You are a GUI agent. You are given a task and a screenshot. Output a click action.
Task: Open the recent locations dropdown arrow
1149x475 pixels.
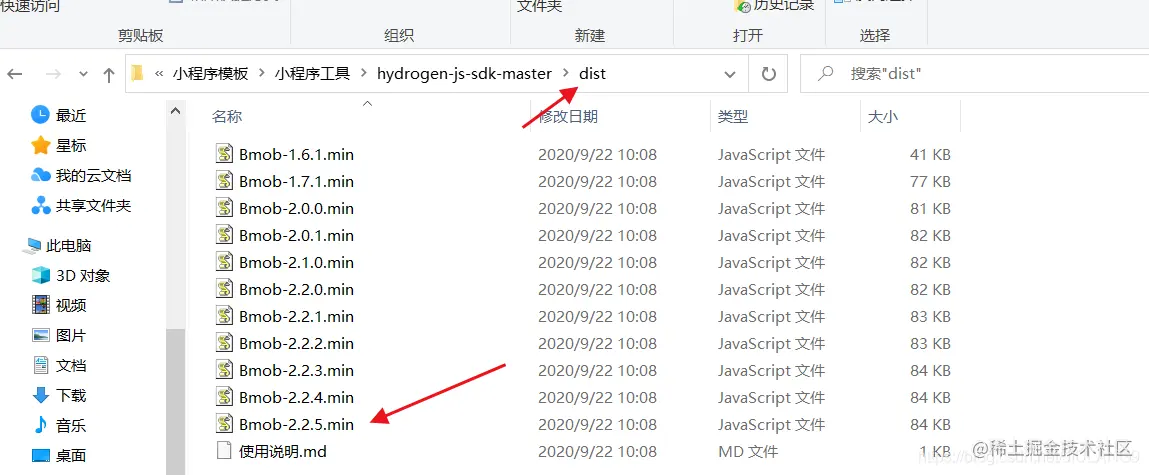[x=83, y=74]
